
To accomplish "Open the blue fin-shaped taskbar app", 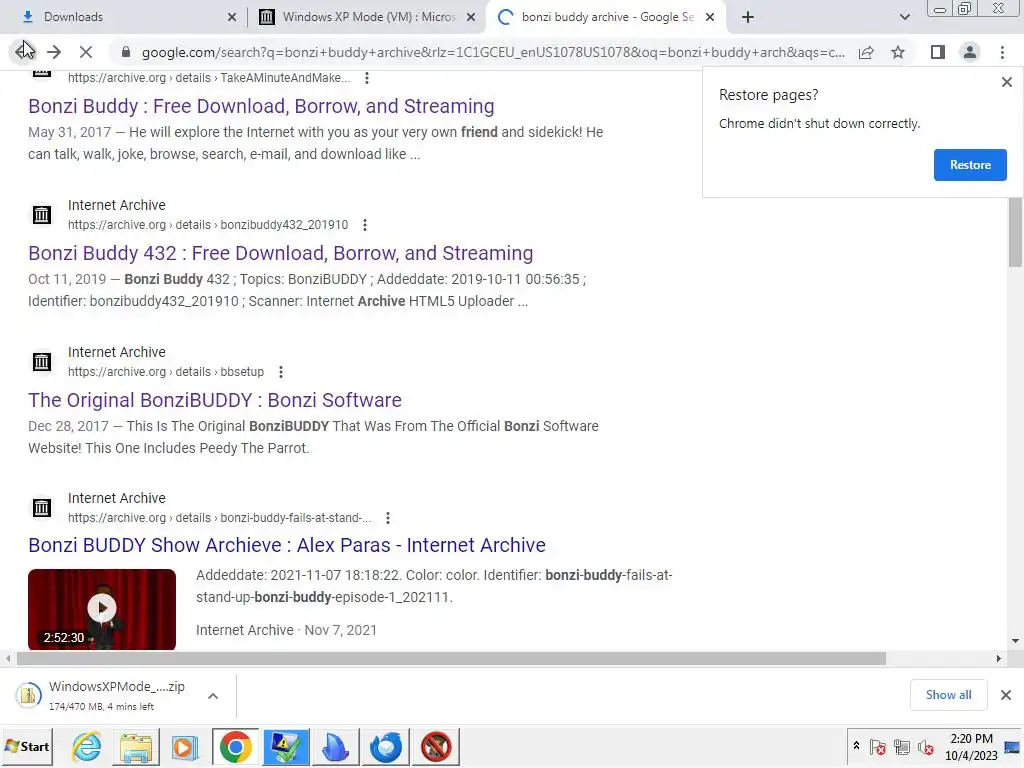I will point(336,746).
